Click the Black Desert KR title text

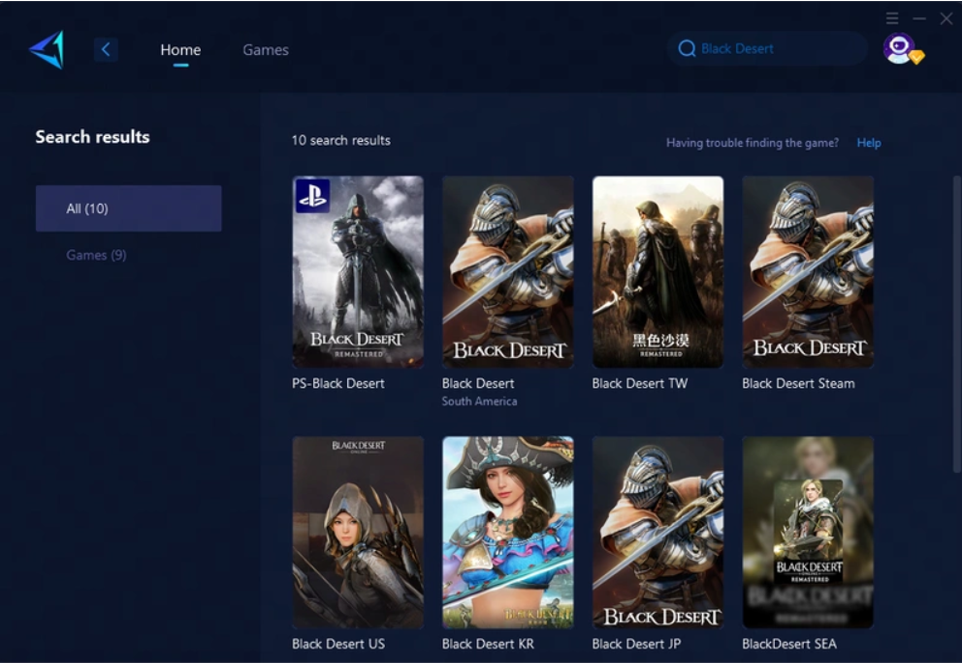point(488,644)
